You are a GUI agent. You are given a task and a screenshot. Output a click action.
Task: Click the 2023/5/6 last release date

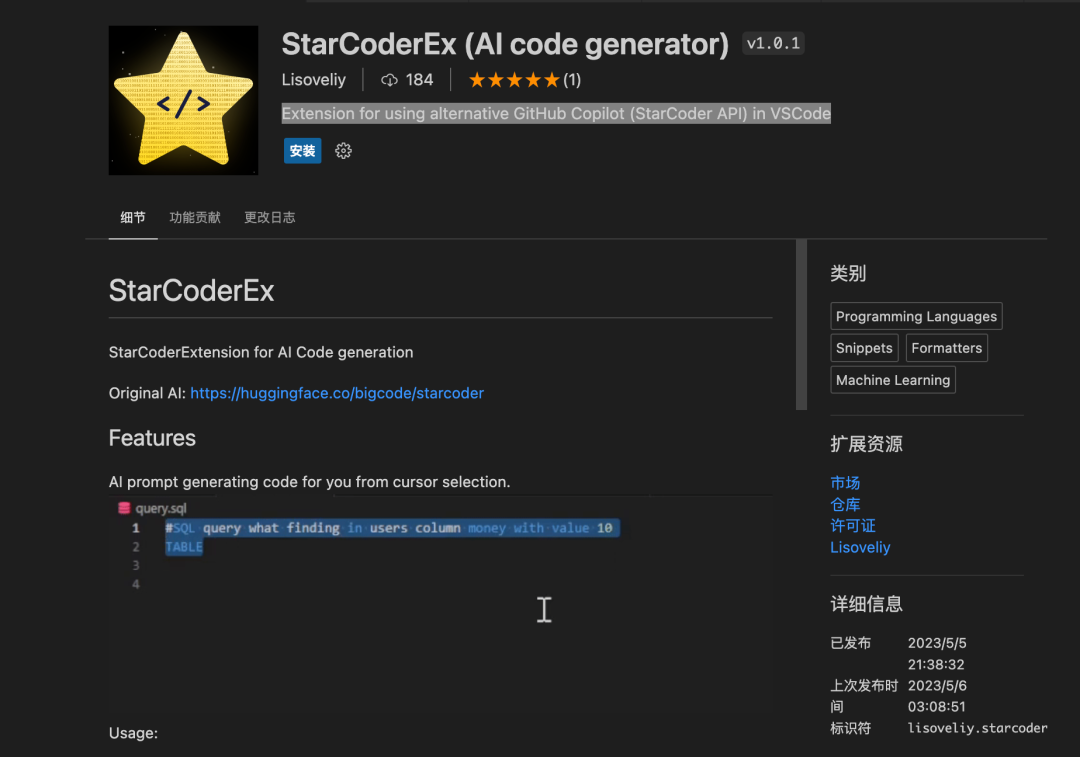[x=937, y=686]
